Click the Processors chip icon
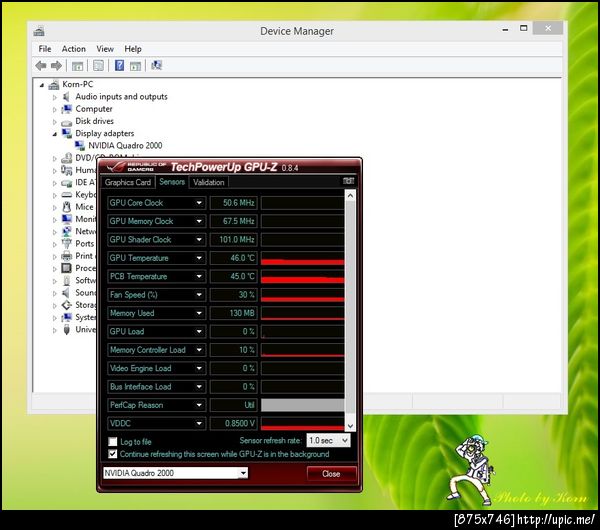 click(67, 268)
